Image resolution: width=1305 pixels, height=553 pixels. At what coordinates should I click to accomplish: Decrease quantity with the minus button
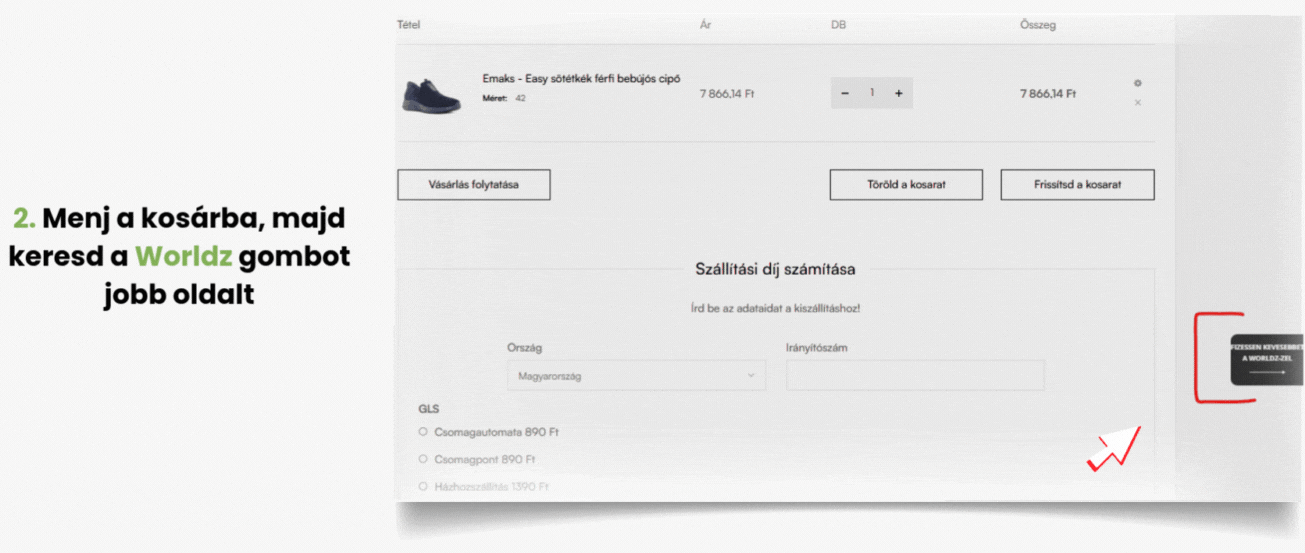pyautogui.click(x=845, y=93)
